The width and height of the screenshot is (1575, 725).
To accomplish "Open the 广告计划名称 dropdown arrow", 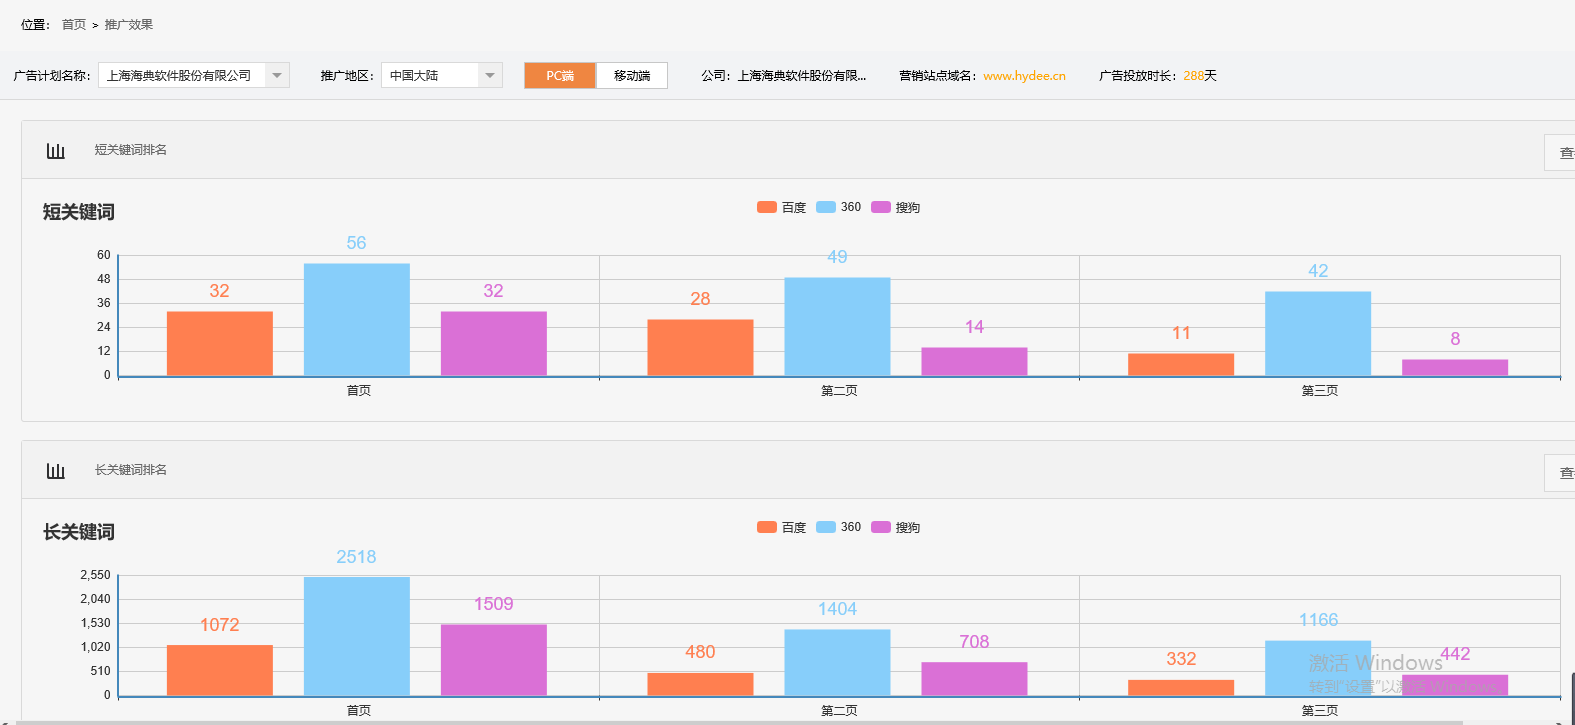I will [x=277, y=76].
